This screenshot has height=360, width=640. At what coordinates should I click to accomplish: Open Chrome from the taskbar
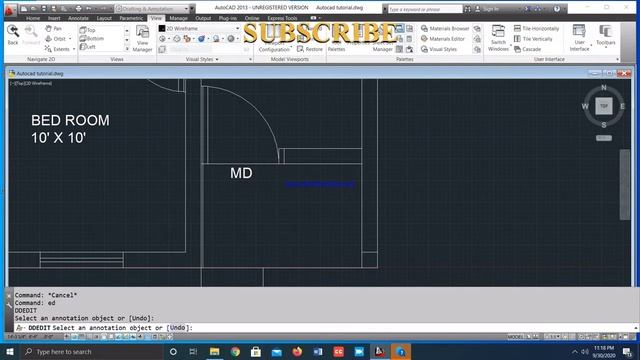tap(235, 351)
